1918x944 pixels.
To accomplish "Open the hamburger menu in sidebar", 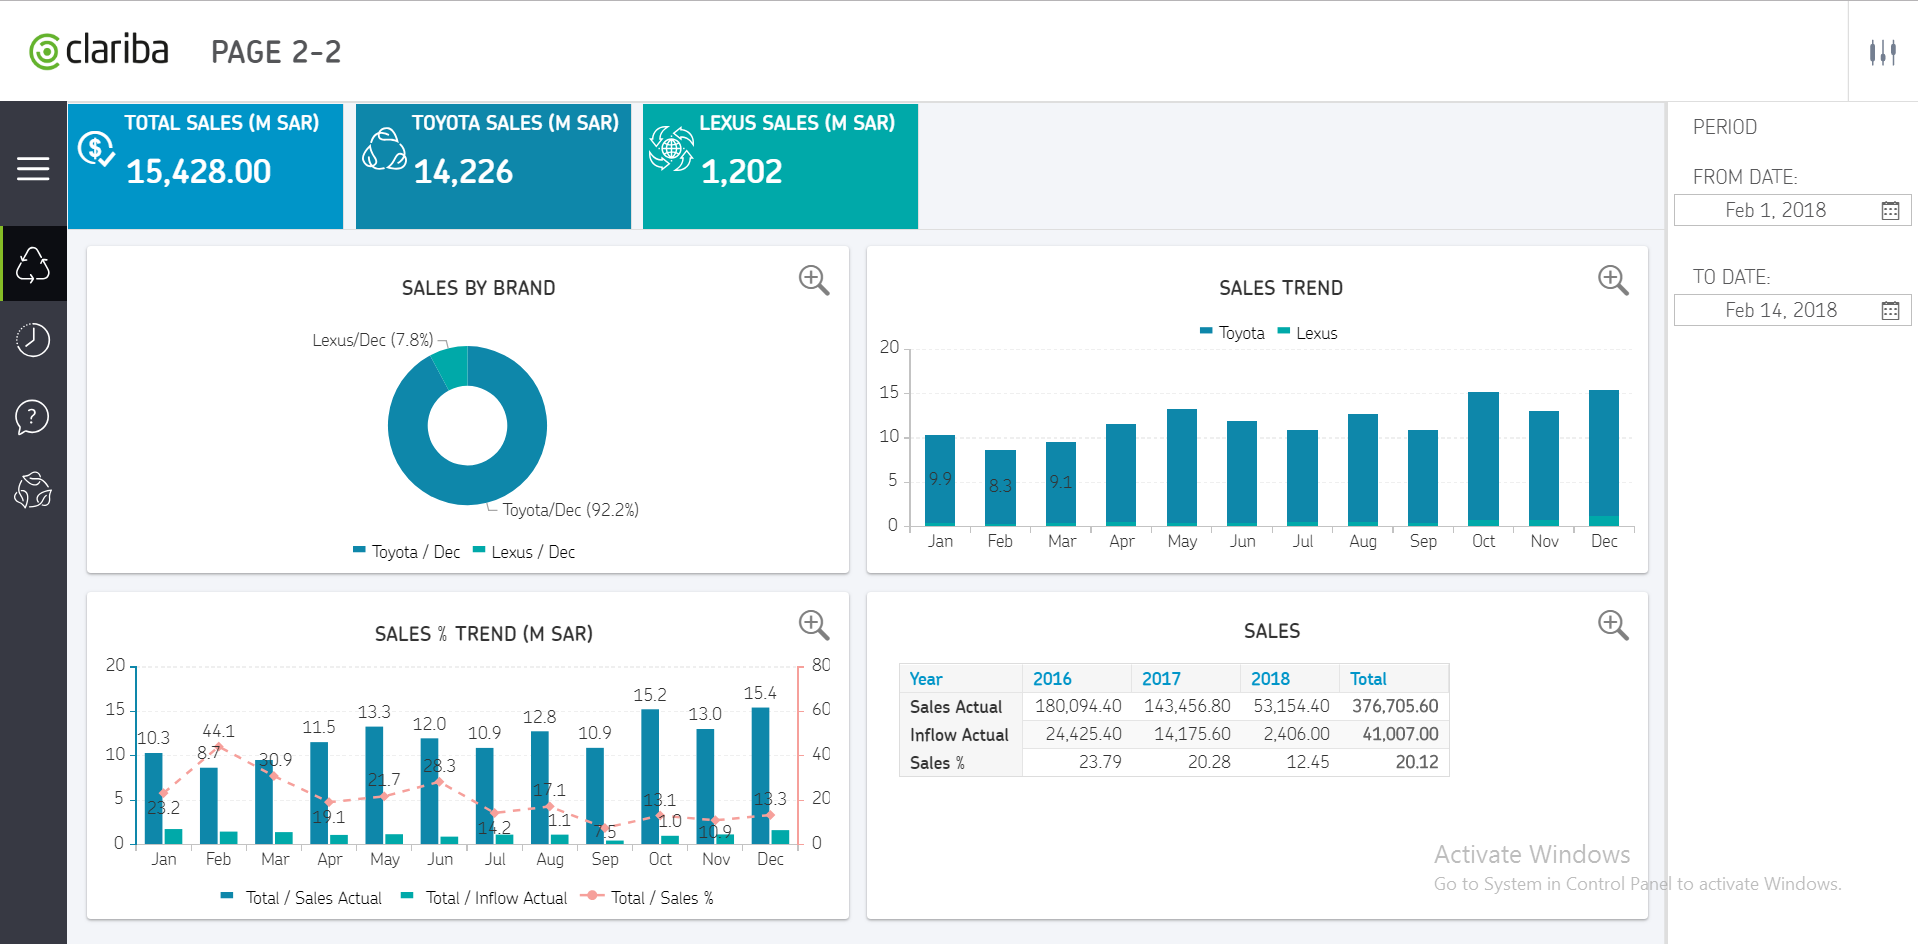I will click(33, 168).
